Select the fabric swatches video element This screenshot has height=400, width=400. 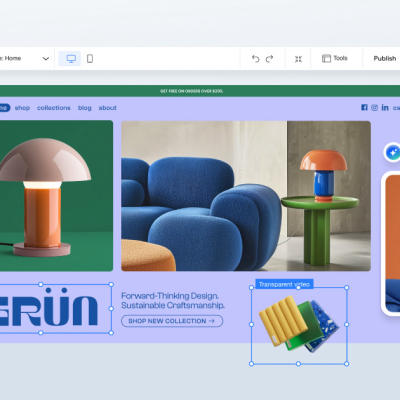click(299, 325)
